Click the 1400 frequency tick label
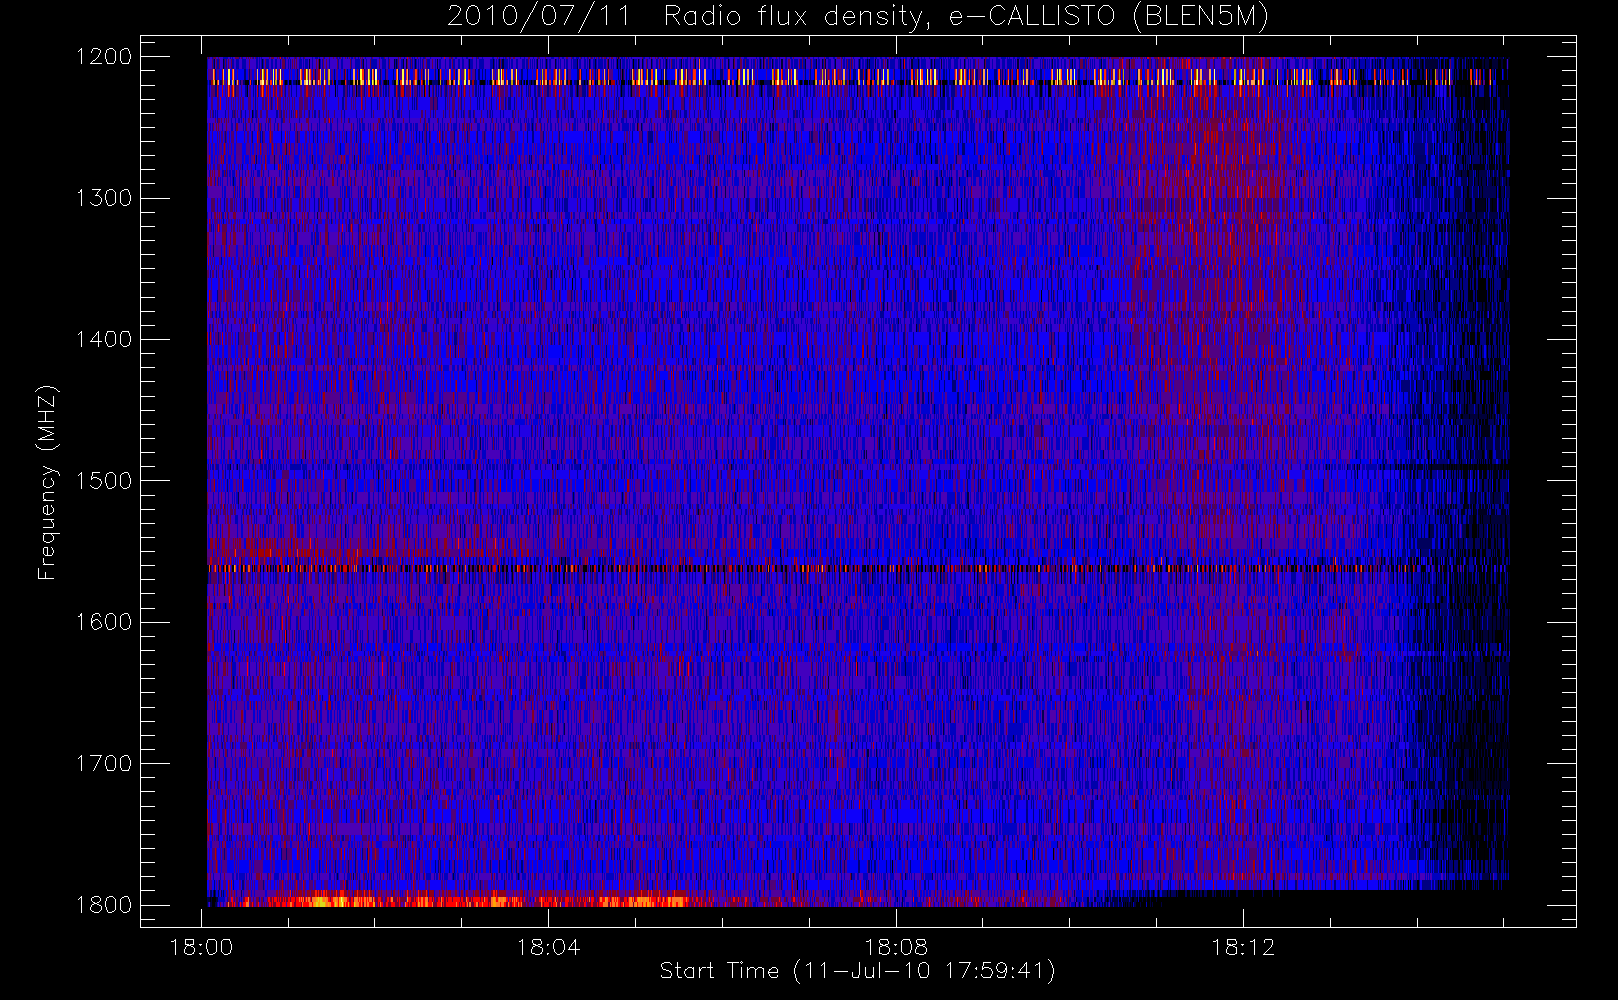This screenshot has height=1000, width=1618. coord(104,340)
